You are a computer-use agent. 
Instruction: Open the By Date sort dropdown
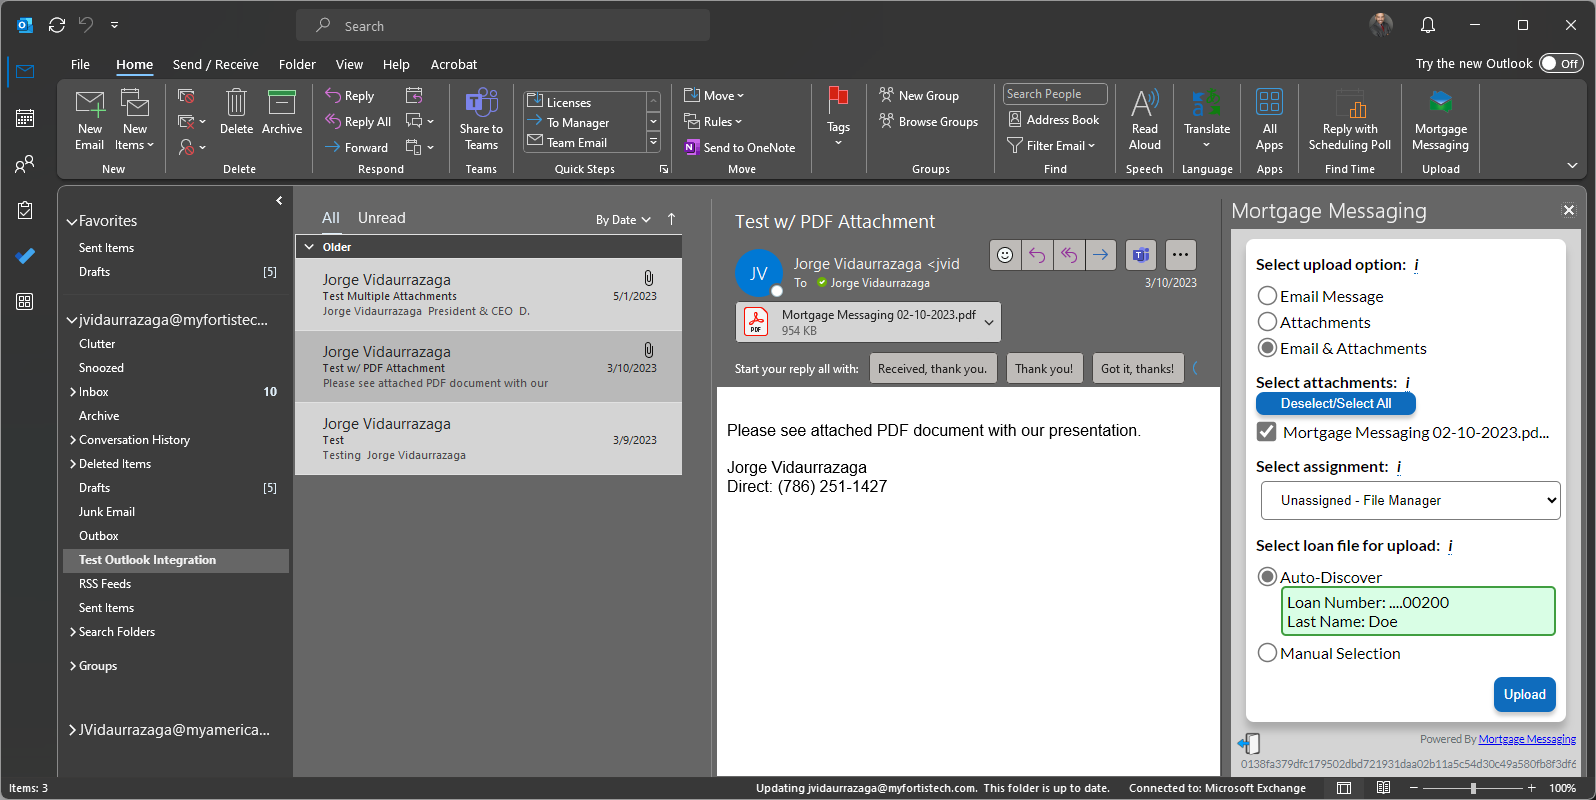(623, 220)
